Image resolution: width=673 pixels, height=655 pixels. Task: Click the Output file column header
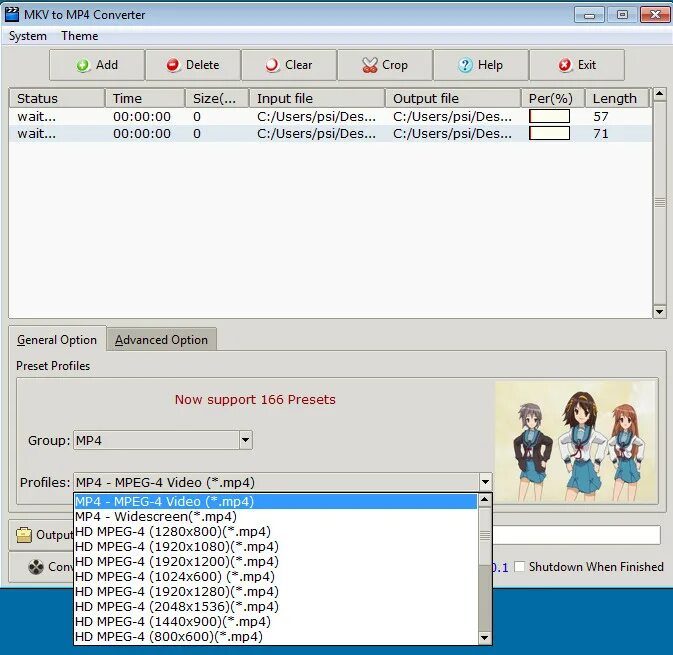click(453, 98)
